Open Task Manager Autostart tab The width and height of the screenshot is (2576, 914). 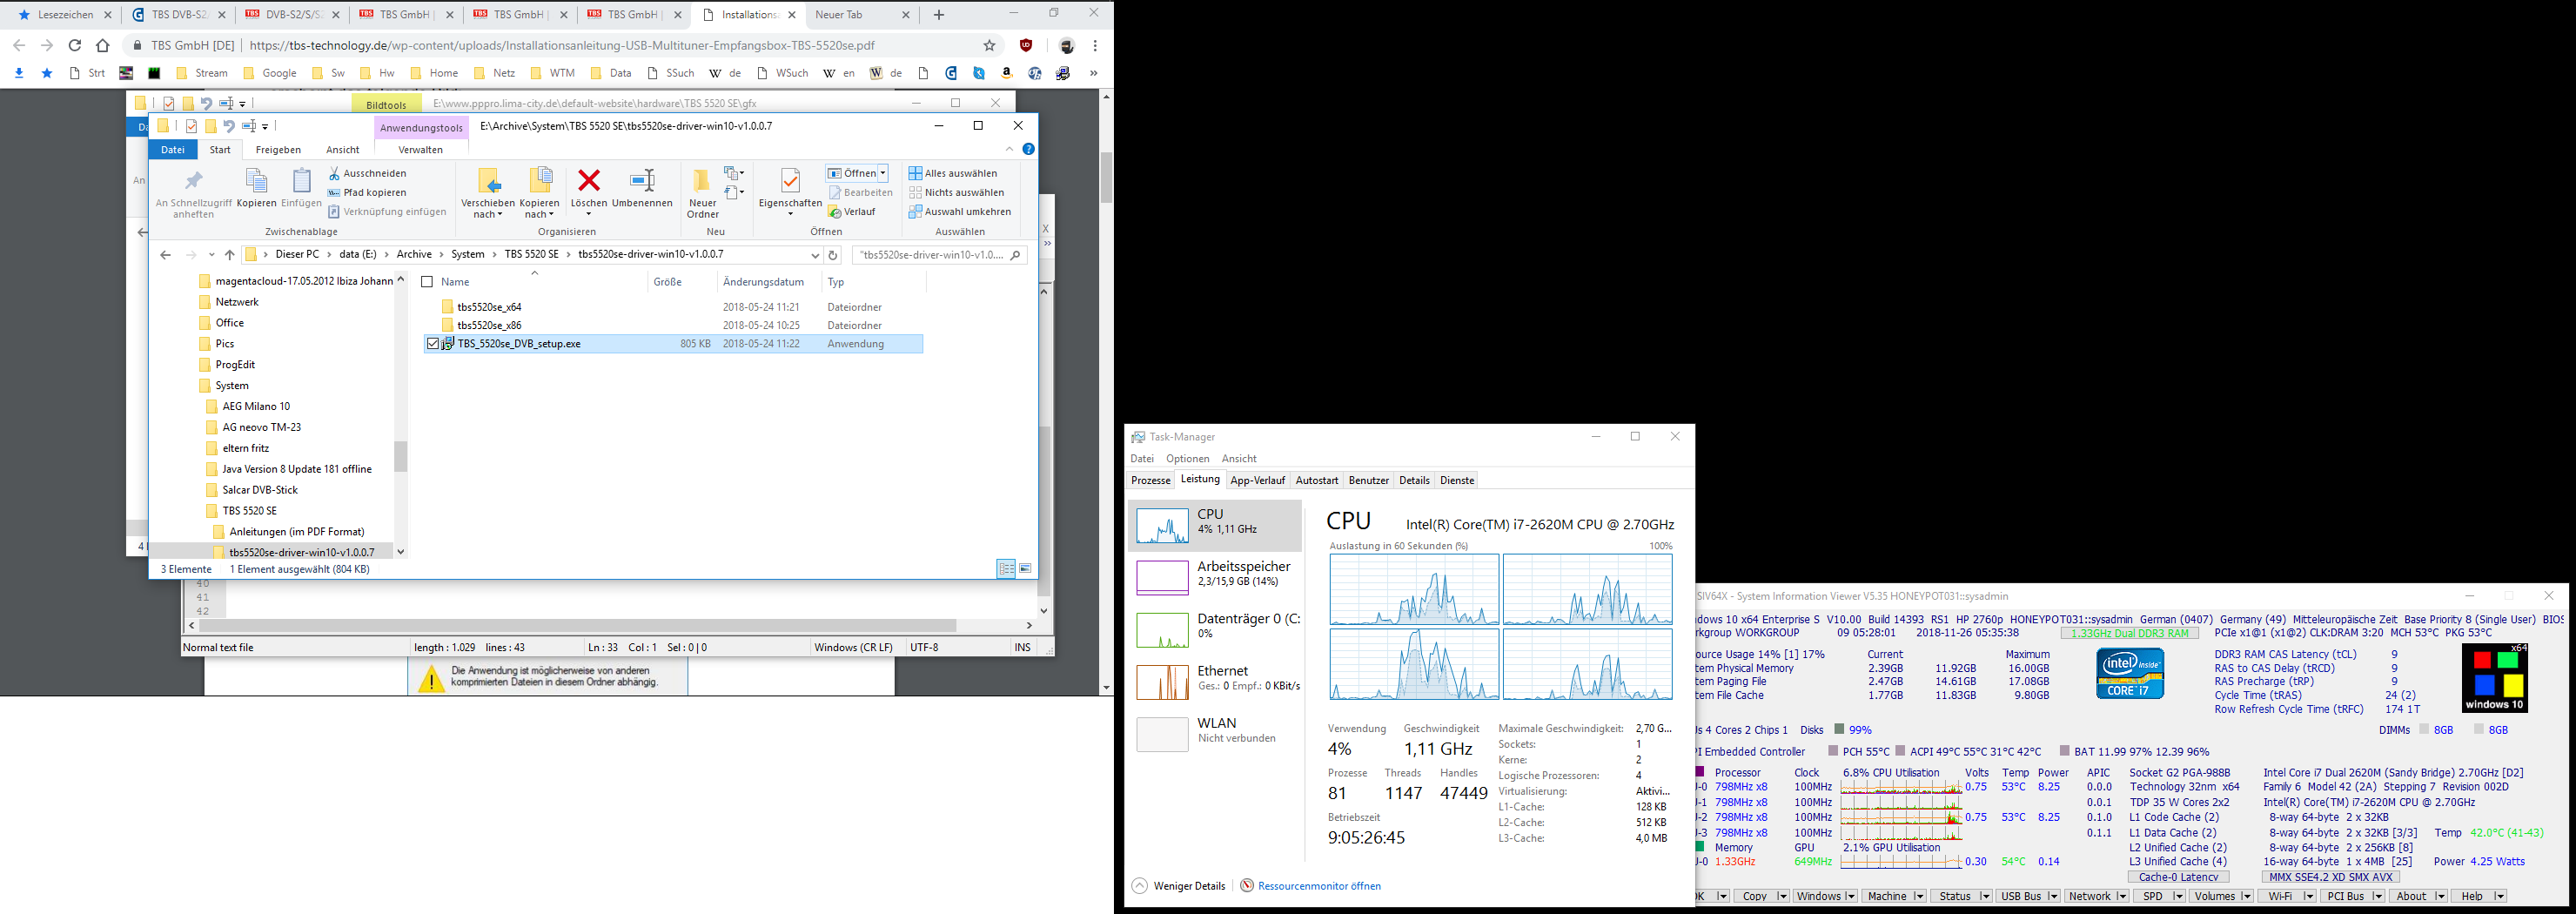point(1317,480)
